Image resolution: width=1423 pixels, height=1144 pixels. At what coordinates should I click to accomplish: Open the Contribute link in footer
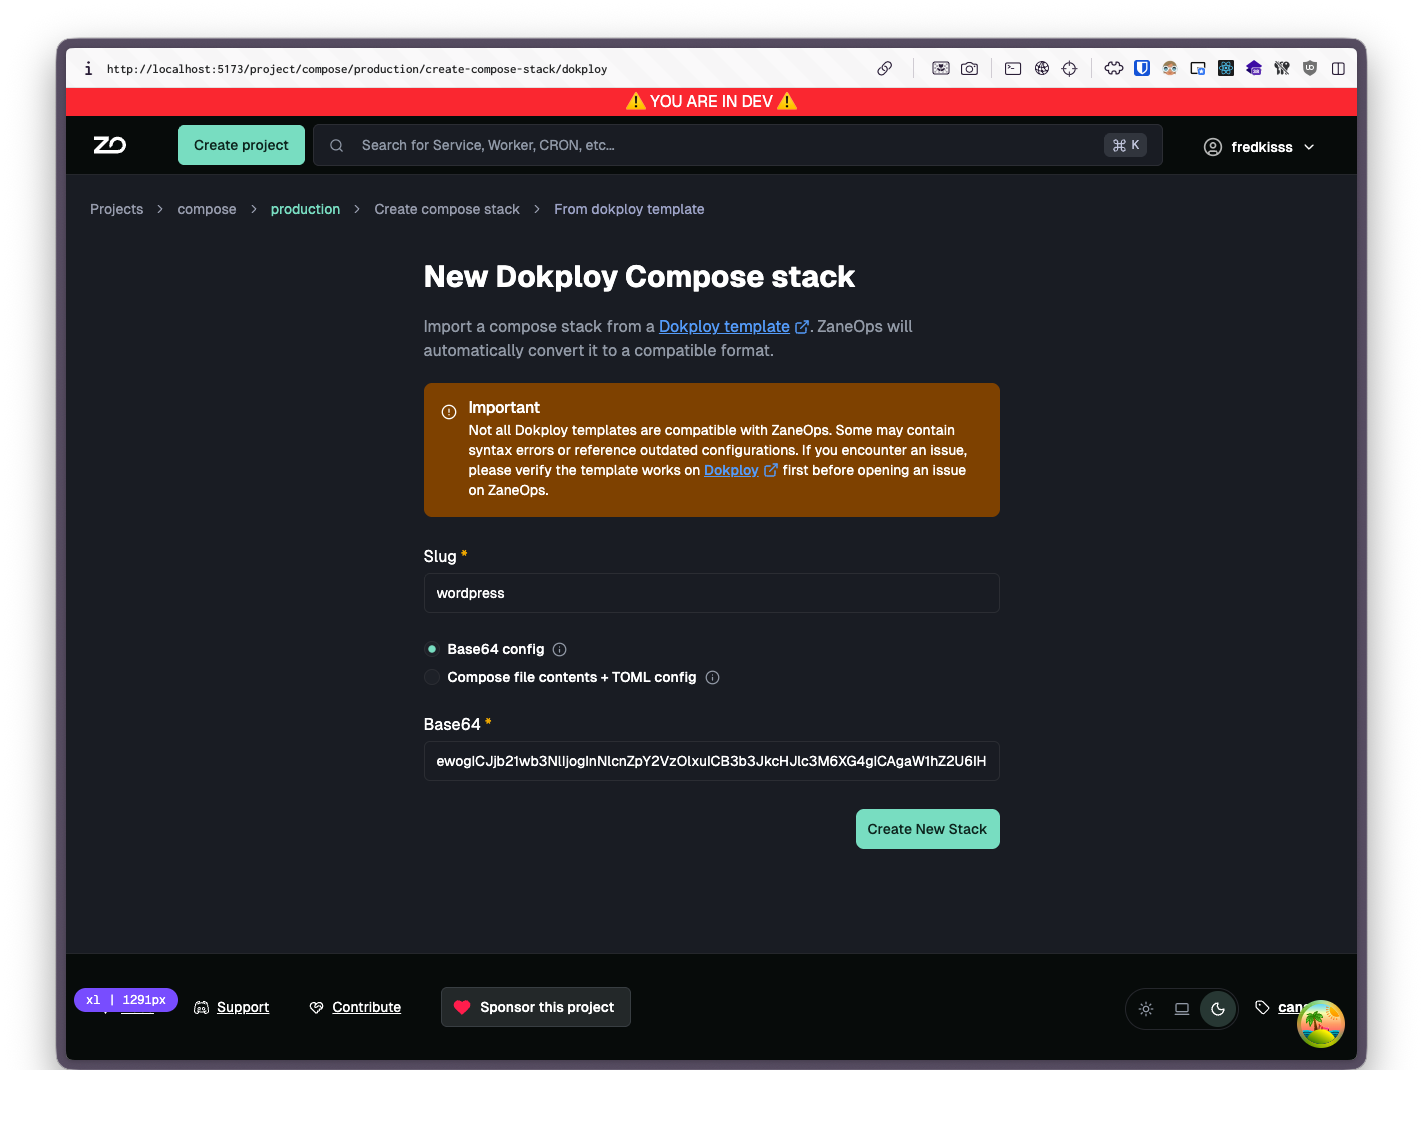pyautogui.click(x=366, y=1008)
